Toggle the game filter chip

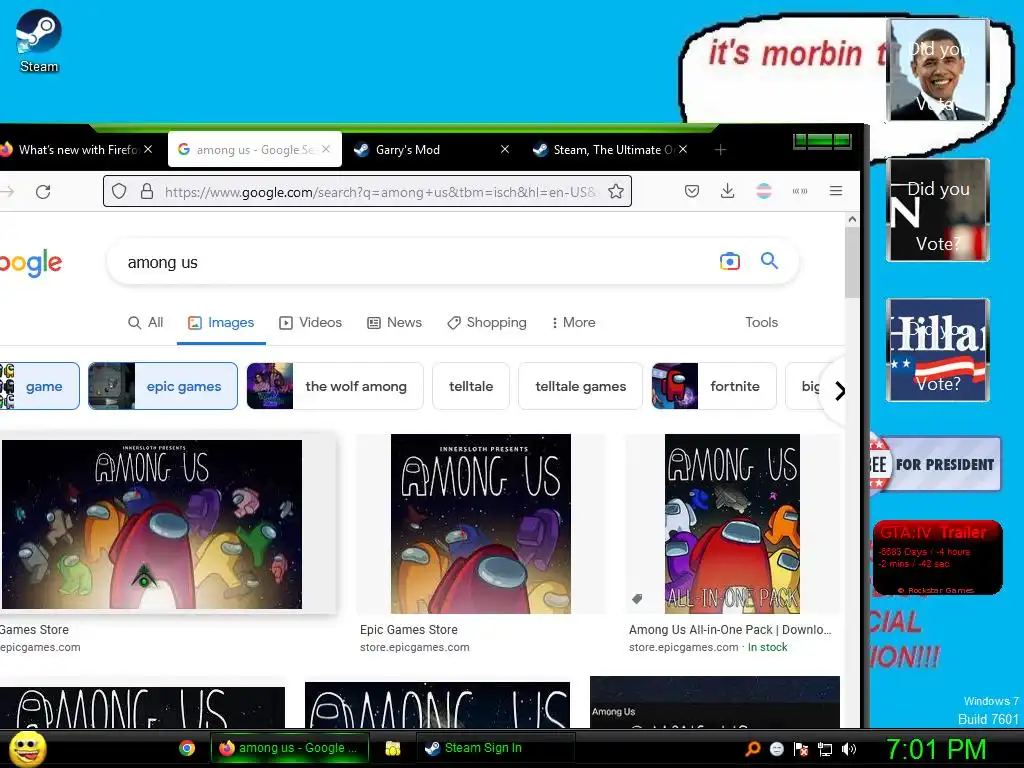pos(39,386)
